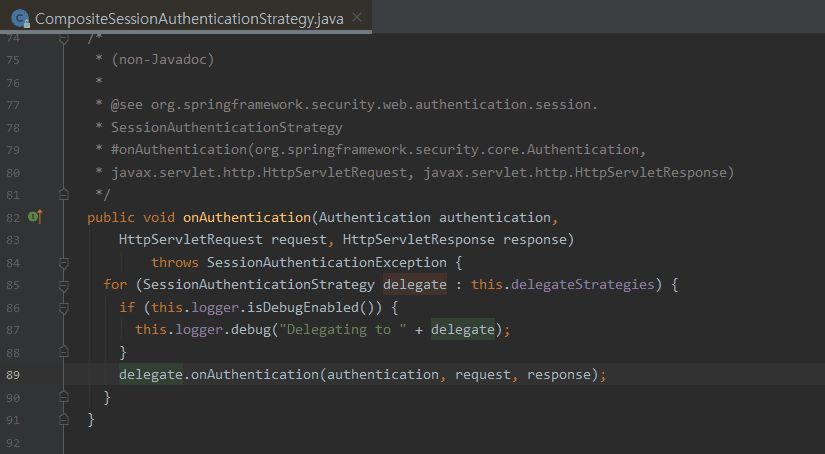
Task: Select the CompositeSessionAuthenticationStrategy.java tab
Action: coord(188,19)
